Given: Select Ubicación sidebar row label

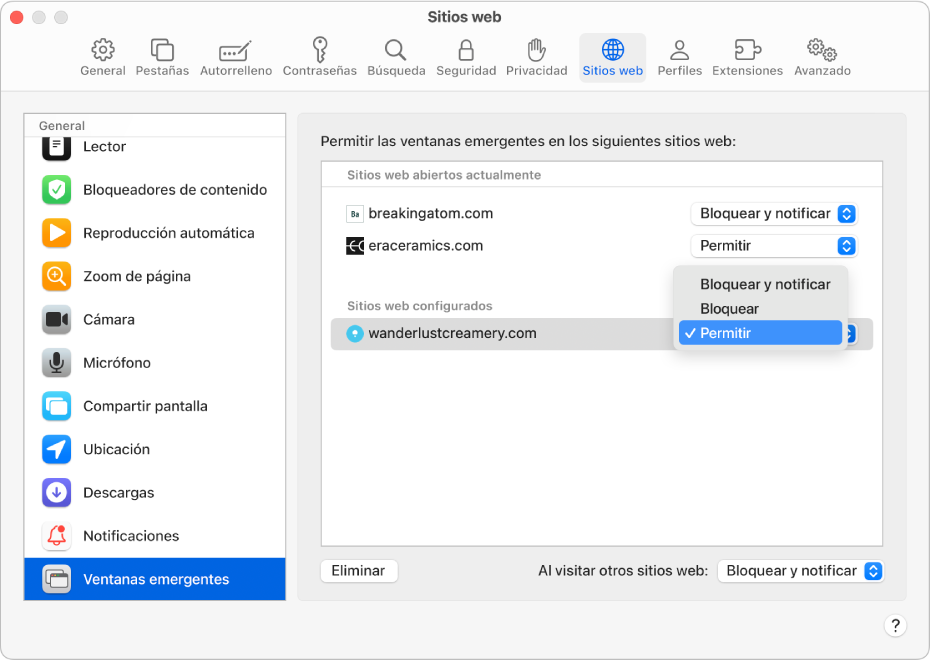Looking at the screenshot, I should (116, 450).
